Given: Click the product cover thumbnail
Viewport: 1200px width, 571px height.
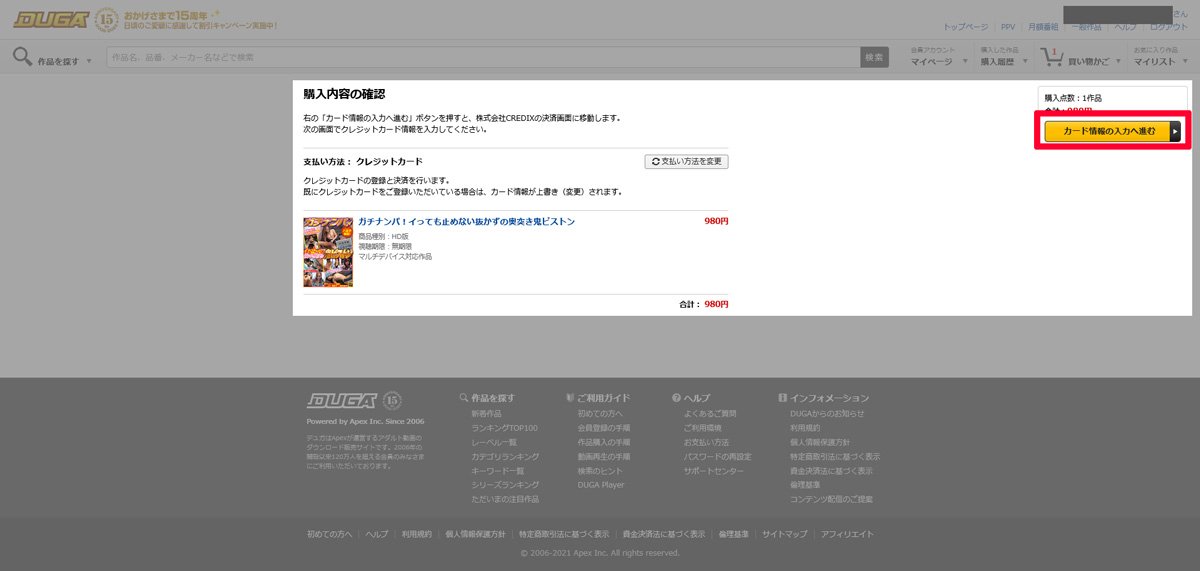Looking at the screenshot, I should coord(328,252).
